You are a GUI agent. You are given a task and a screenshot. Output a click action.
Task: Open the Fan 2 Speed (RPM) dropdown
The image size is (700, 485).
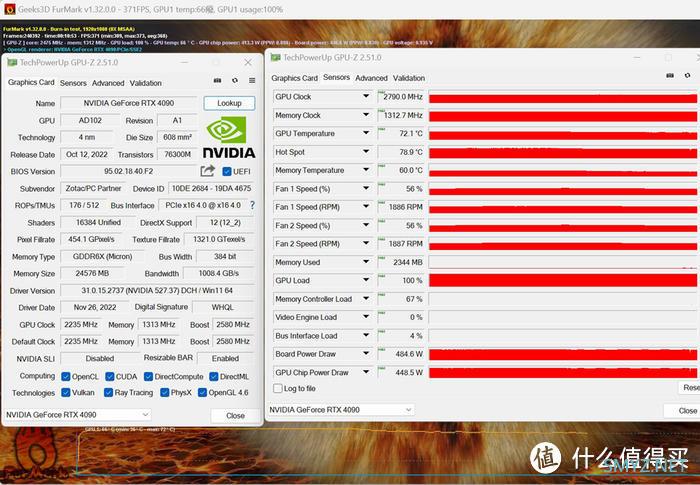pos(366,243)
